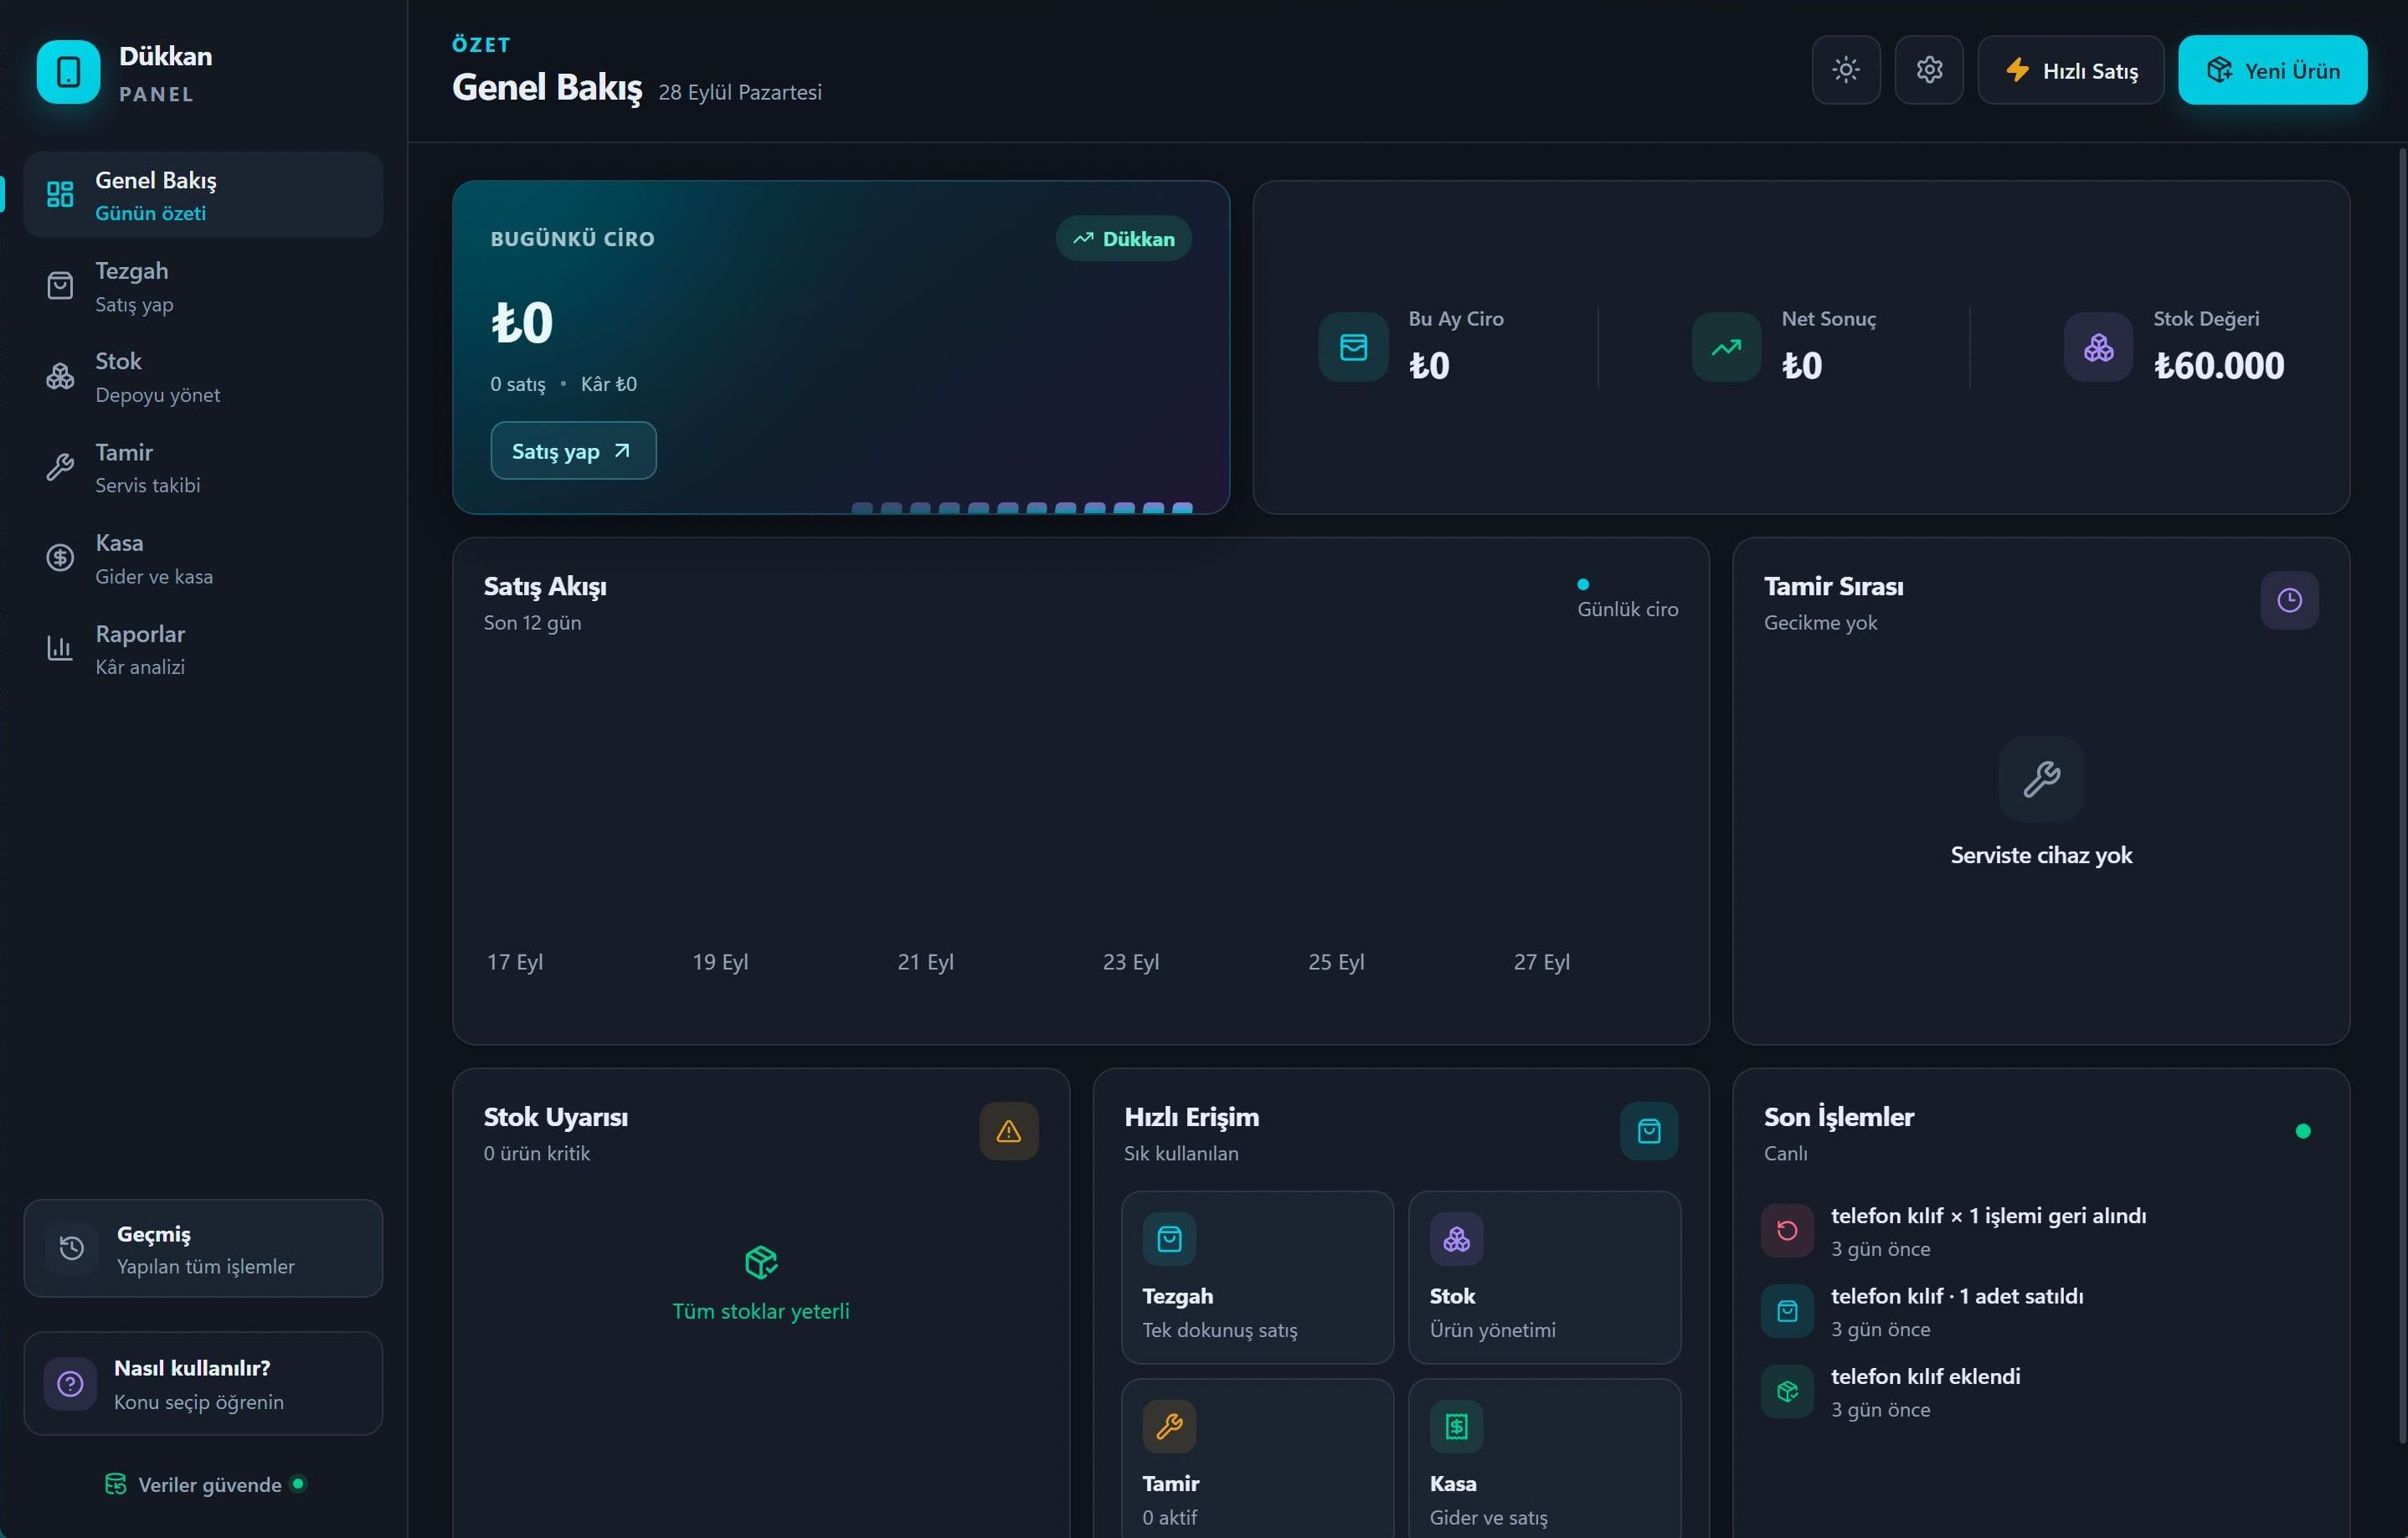Click the Hızlı Erişim bag icon
Image resolution: width=2408 pixels, height=1538 pixels.
(x=1648, y=1131)
